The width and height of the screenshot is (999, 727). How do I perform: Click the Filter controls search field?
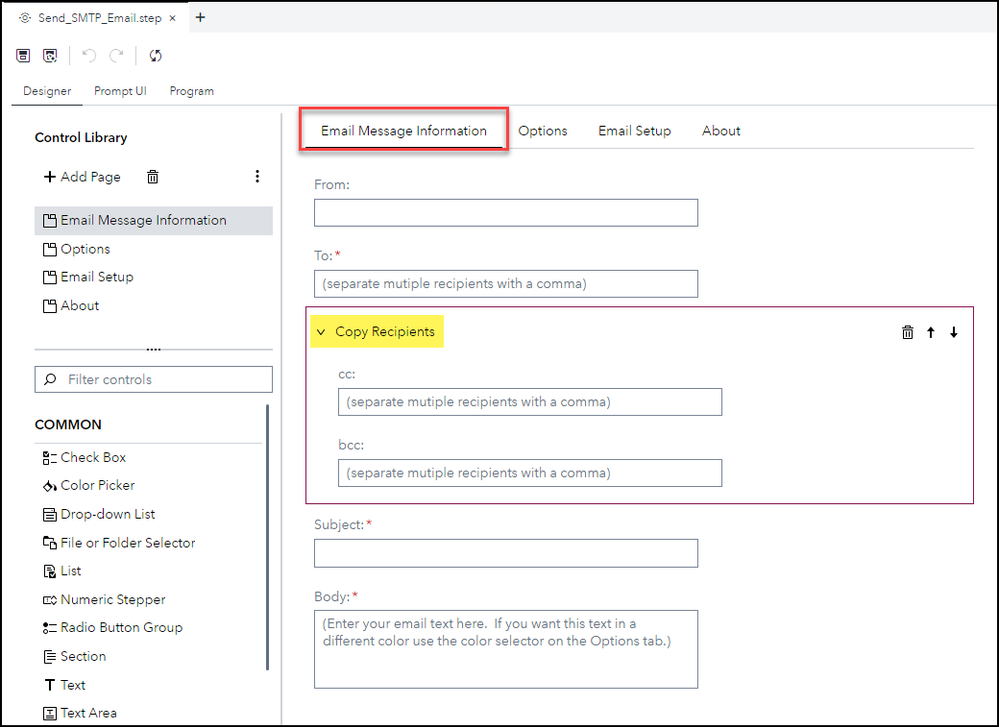pos(154,380)
